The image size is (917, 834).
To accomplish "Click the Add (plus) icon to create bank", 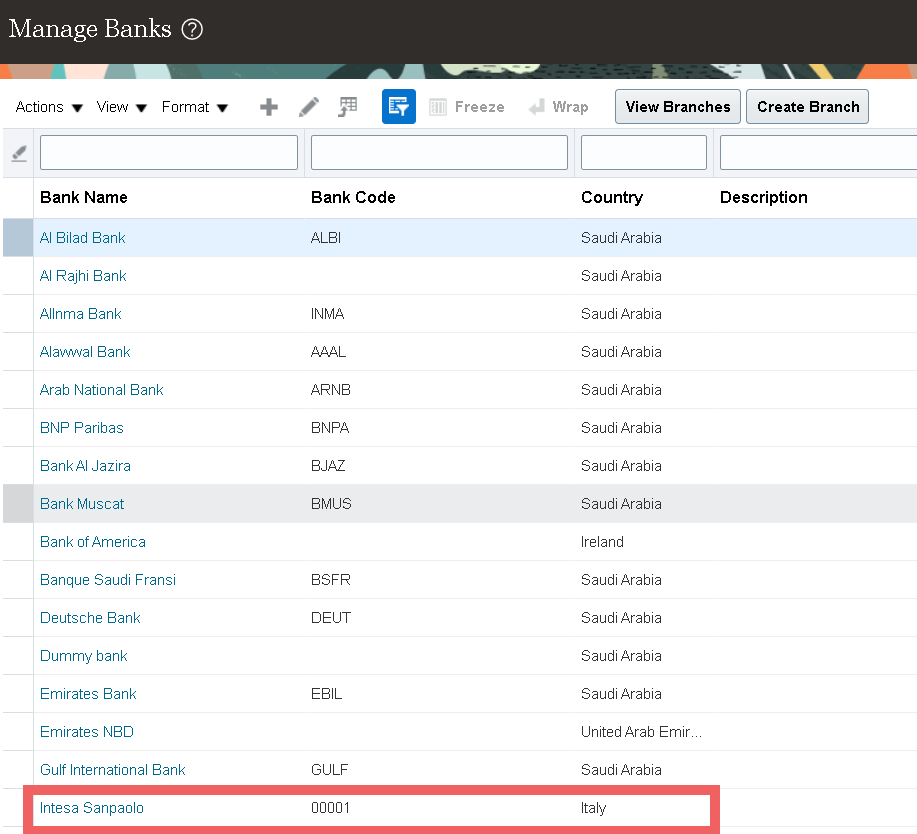I will click(x=268, y=106).
